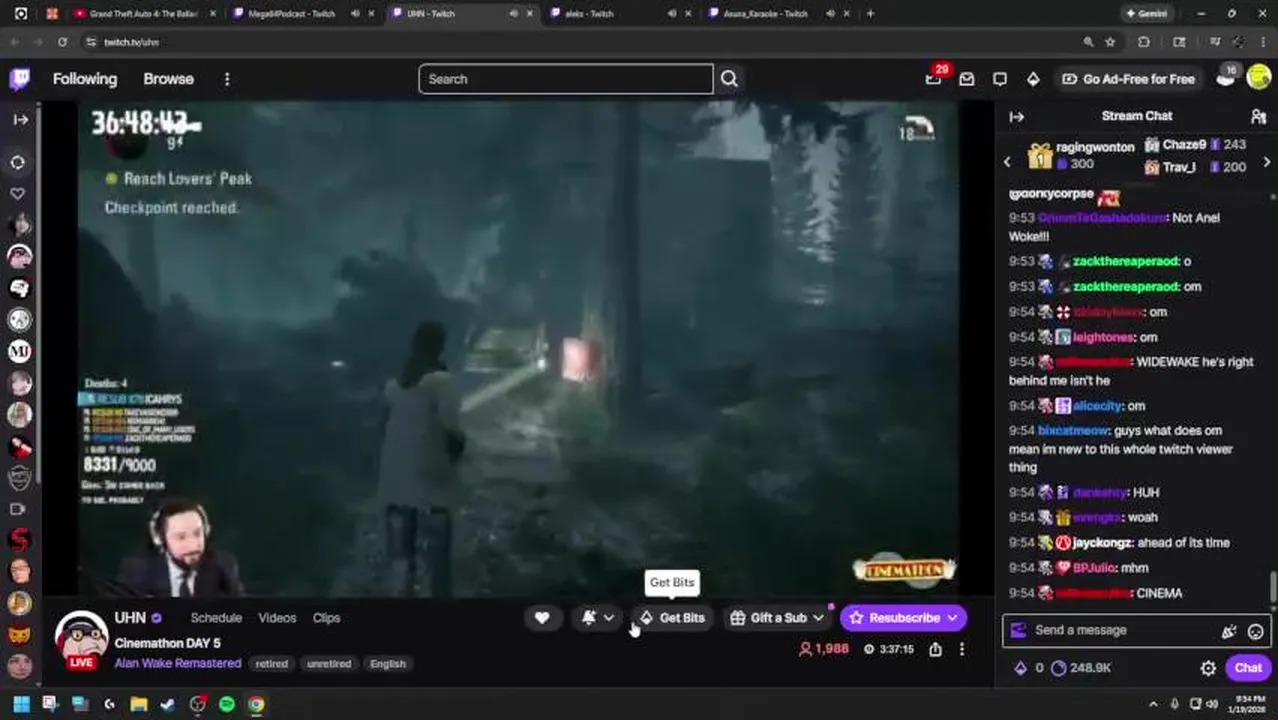The image size is (1278, 720).
Task: Mute the UHN browser tab audio
Action: click(x=513, y=14)
